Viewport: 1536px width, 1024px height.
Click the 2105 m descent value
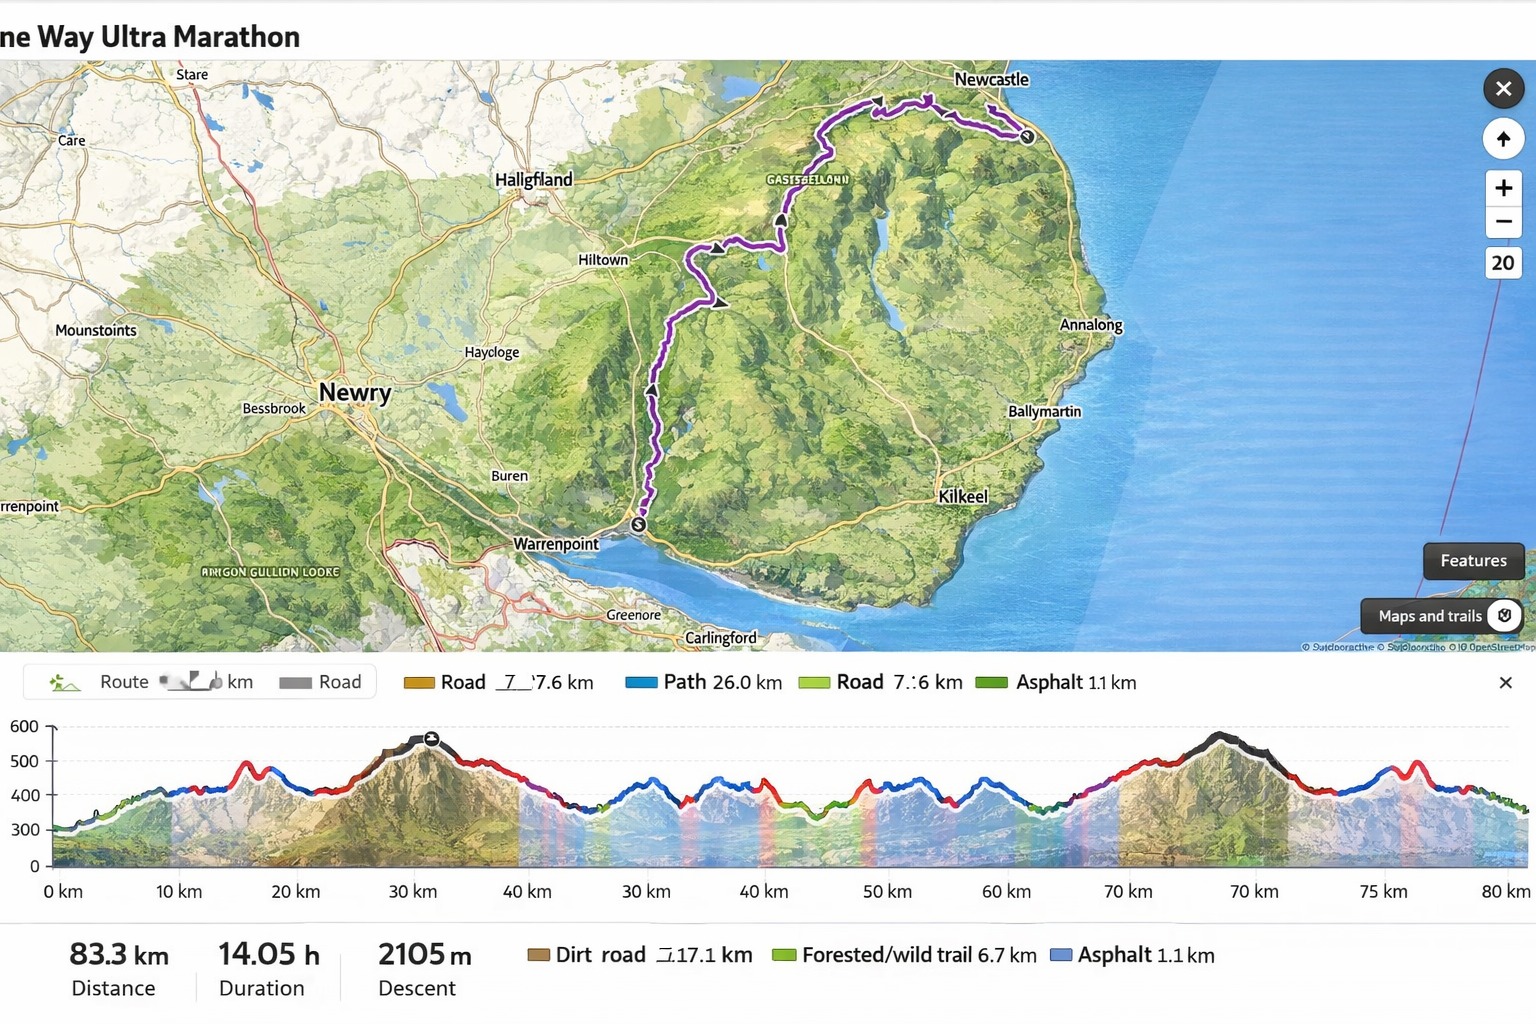pyautogui.click(x=424, y=955)
